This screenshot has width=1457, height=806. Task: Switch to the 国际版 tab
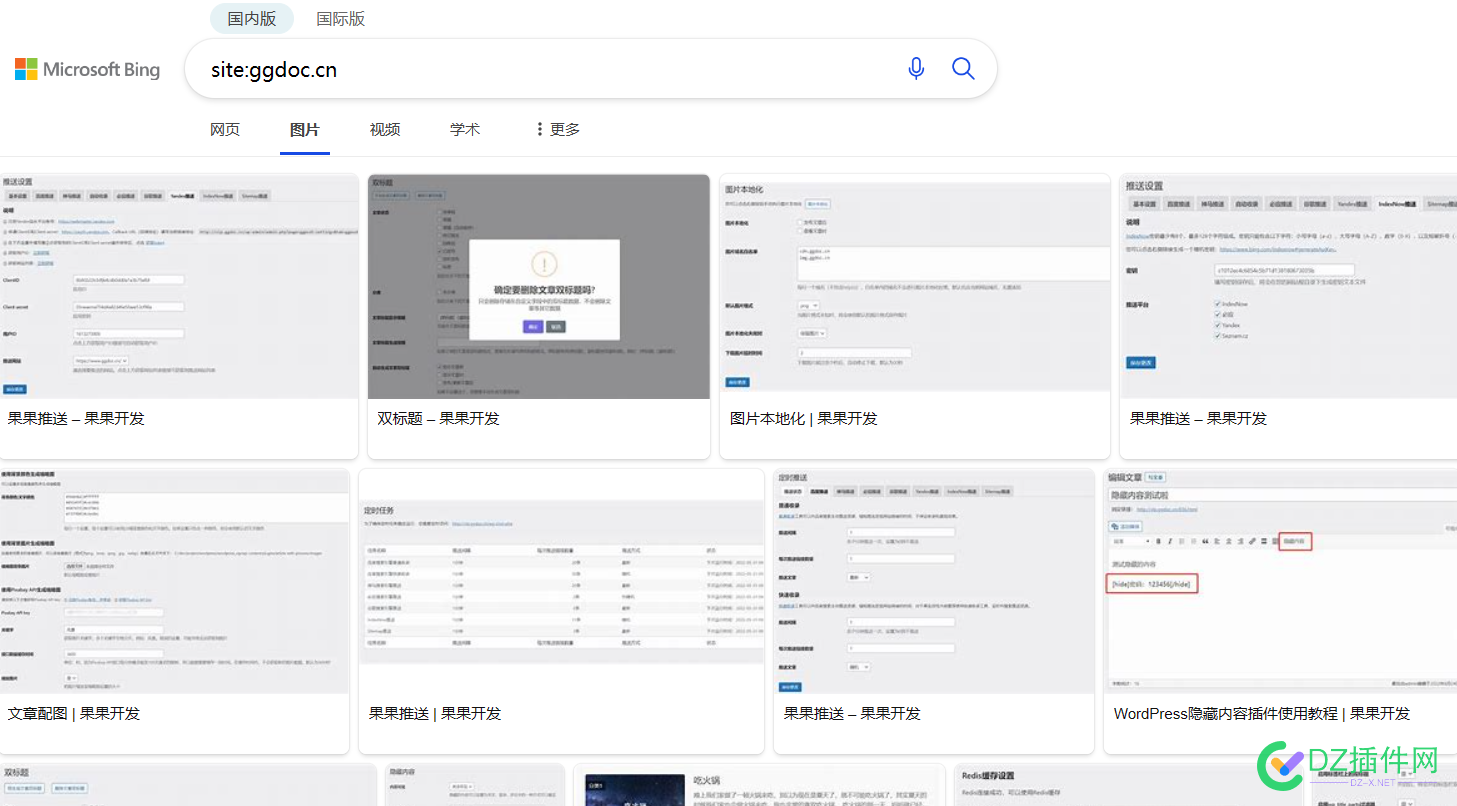pyautogui.click(x=341, y=18)
